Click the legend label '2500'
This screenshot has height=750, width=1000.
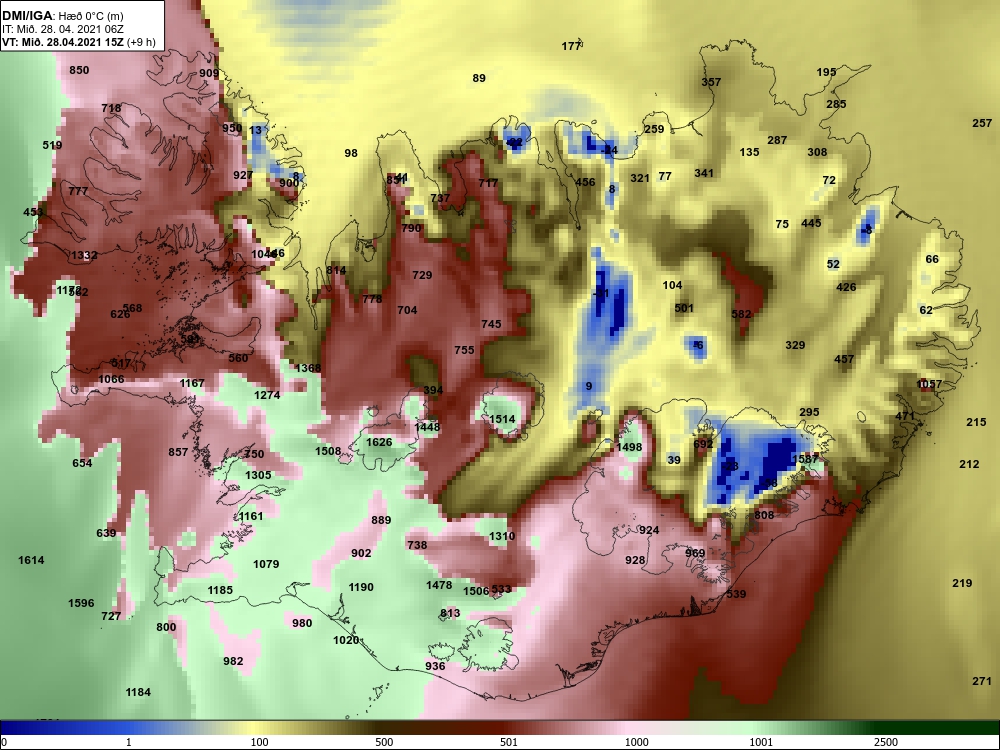pyautogui.click(x=886, y=742)
